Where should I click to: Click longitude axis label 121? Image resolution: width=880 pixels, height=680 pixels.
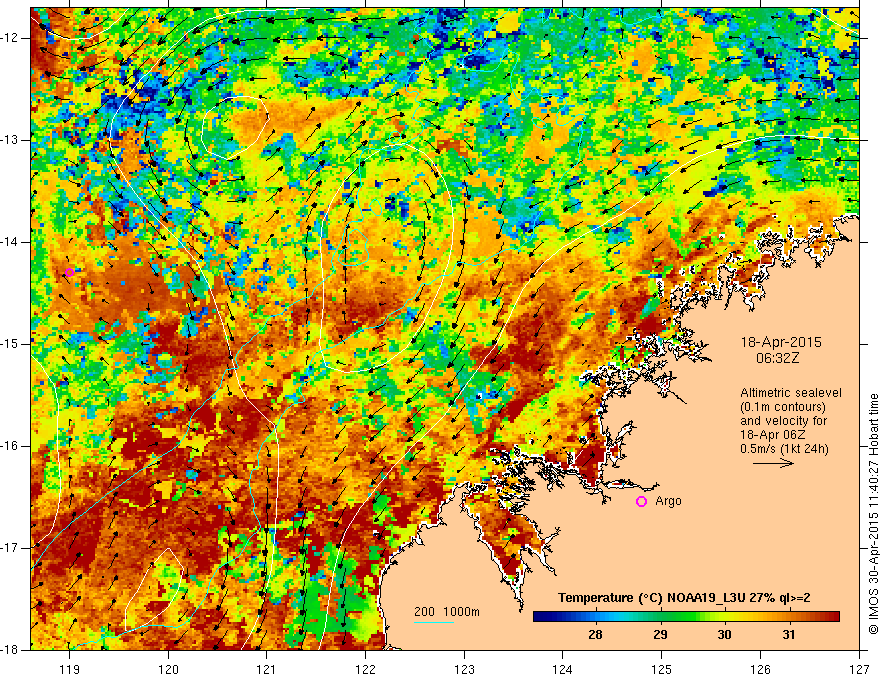267,669
